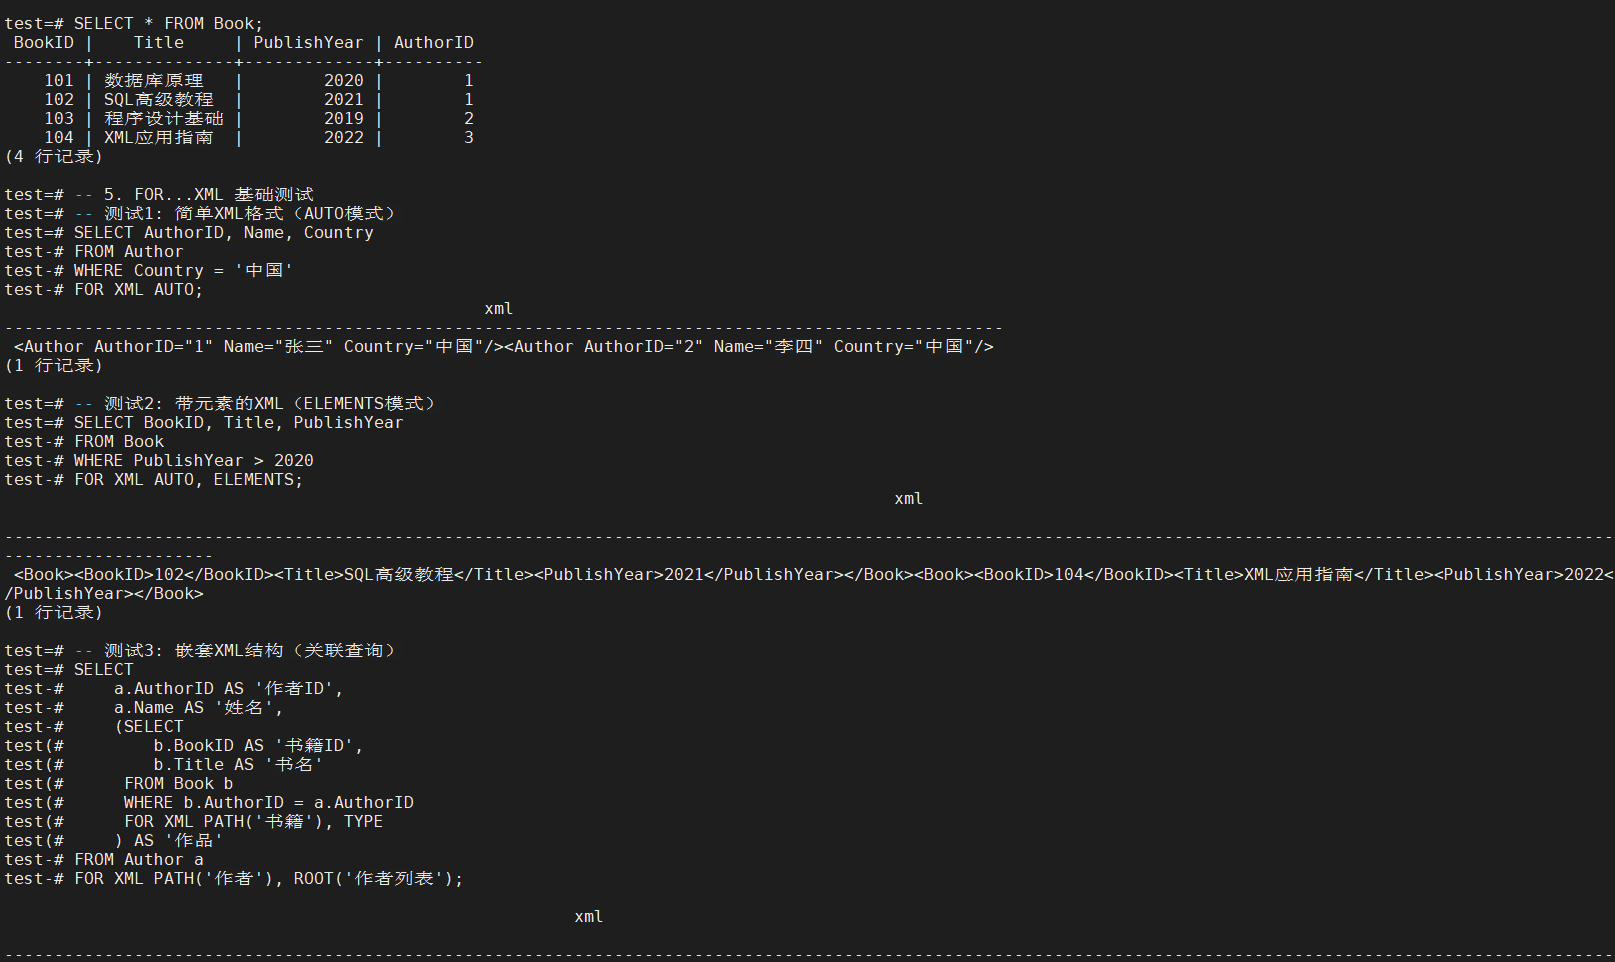Viewport: 1615px width, 962px height.
Task: Click the 'WHERE PublishYear > 2020' line
Action: point(193,460)
